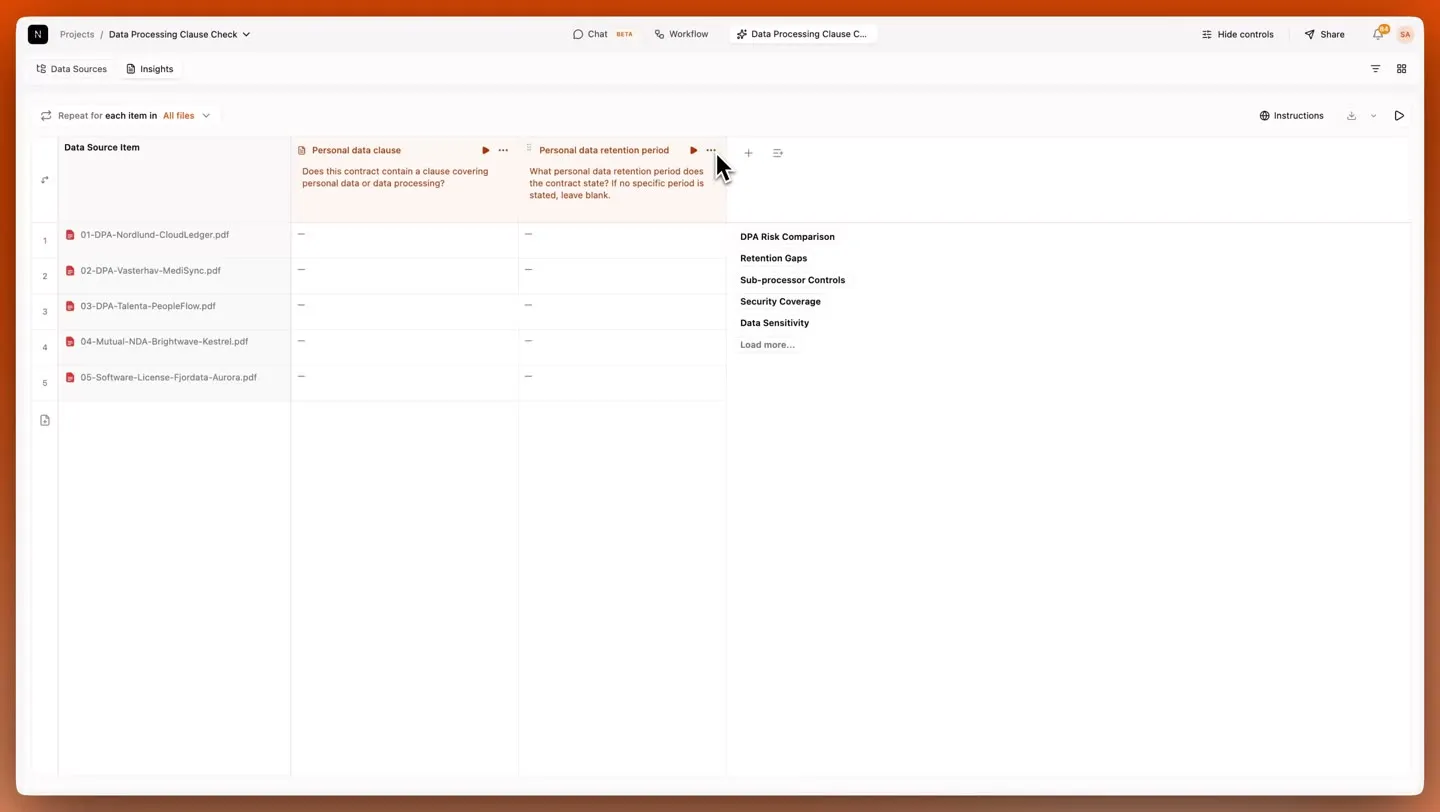Click the retention period question text
Image resolution: width=1440 pixels, height=812 pixels.
pyautogui.click(x=617, y=183)
